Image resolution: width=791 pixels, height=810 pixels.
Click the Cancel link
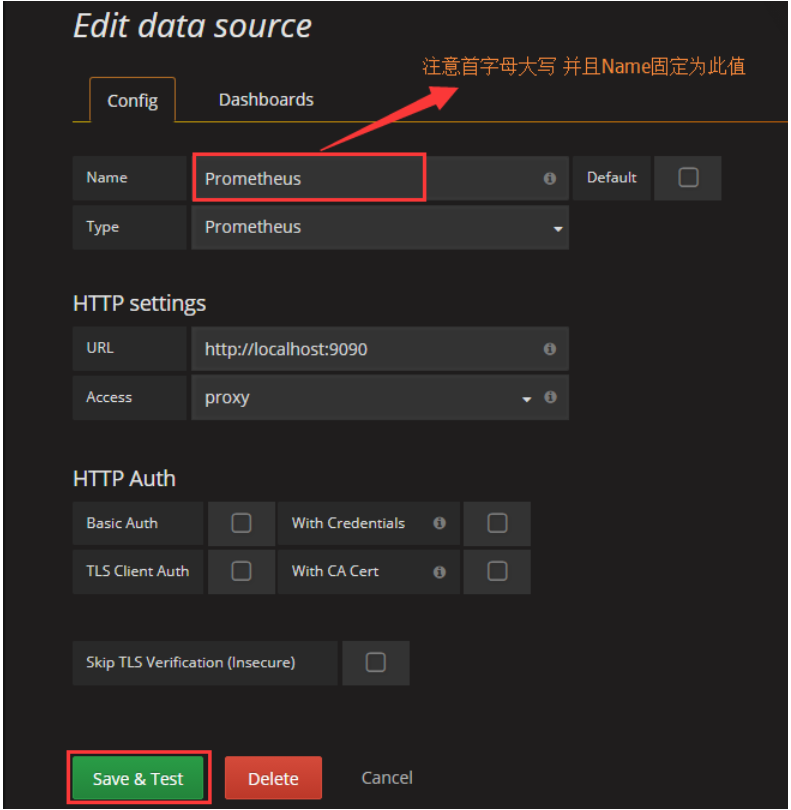(x=387, y=777)
